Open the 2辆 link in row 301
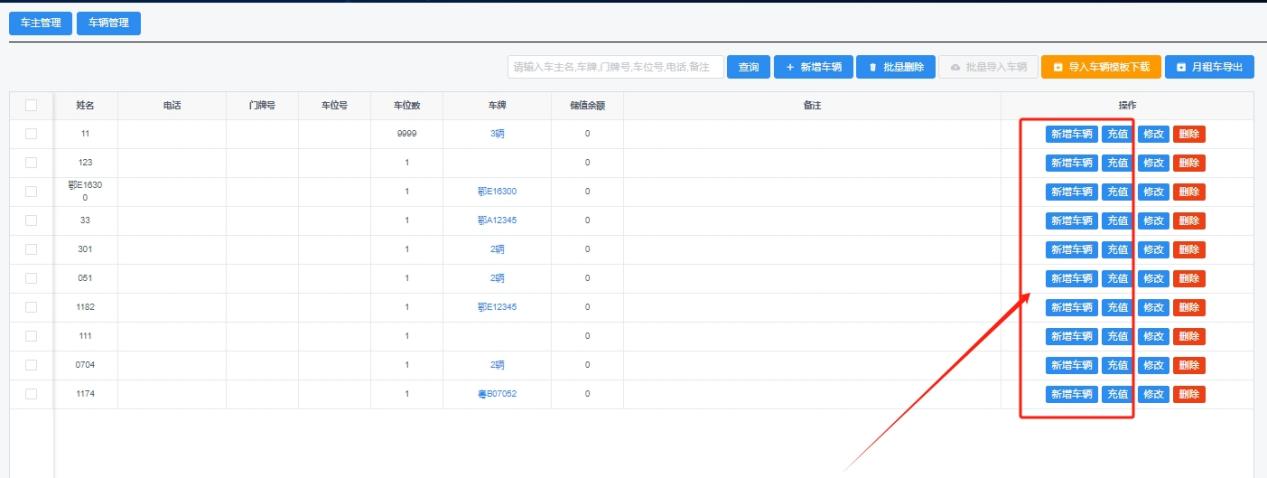This screenshot has height=478, width=1267. pyautogui.click(x=497, y=249)
